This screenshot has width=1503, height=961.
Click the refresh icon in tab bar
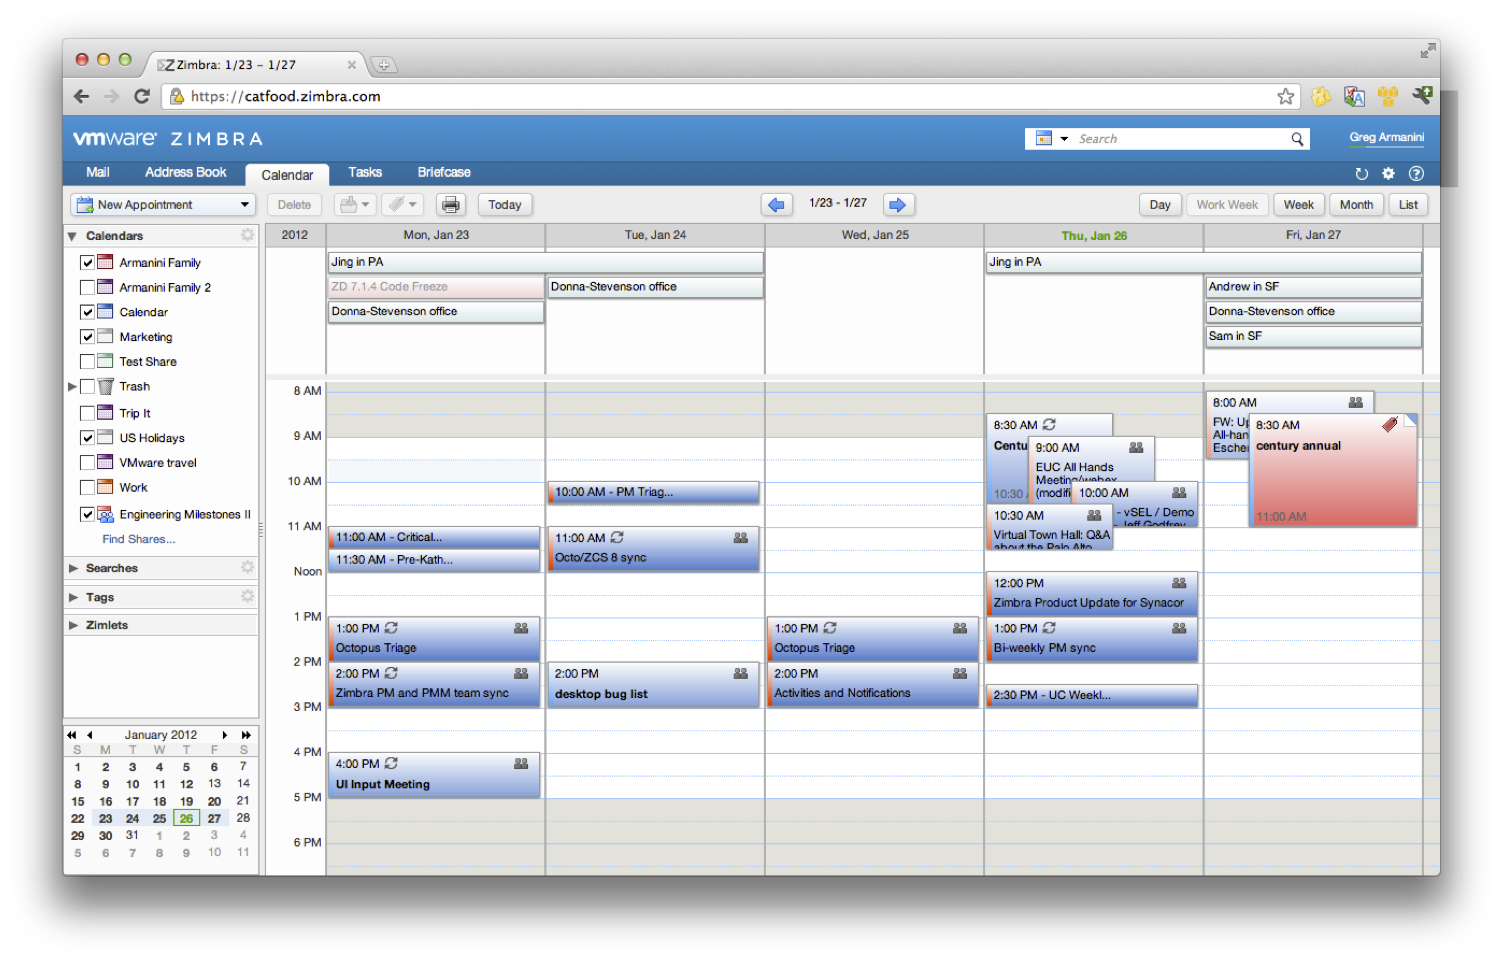[x=1361, y=174]
